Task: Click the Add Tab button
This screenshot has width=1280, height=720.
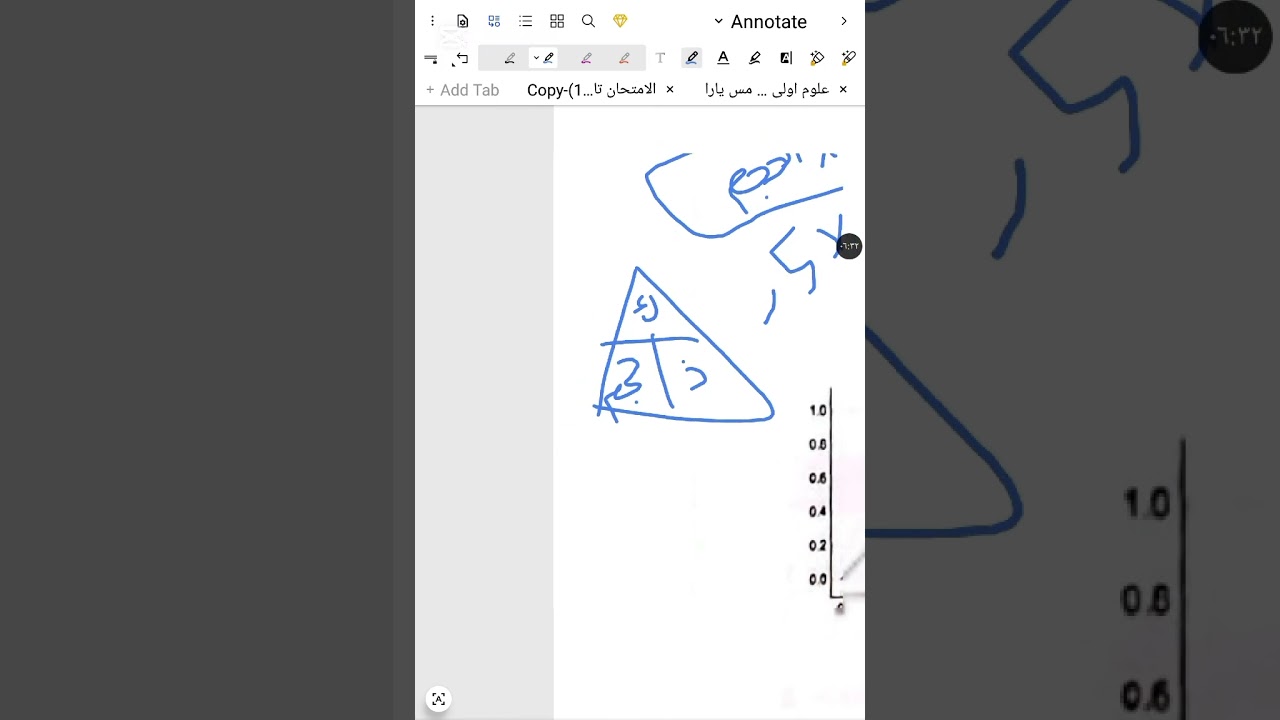Action: coord(462,90)
